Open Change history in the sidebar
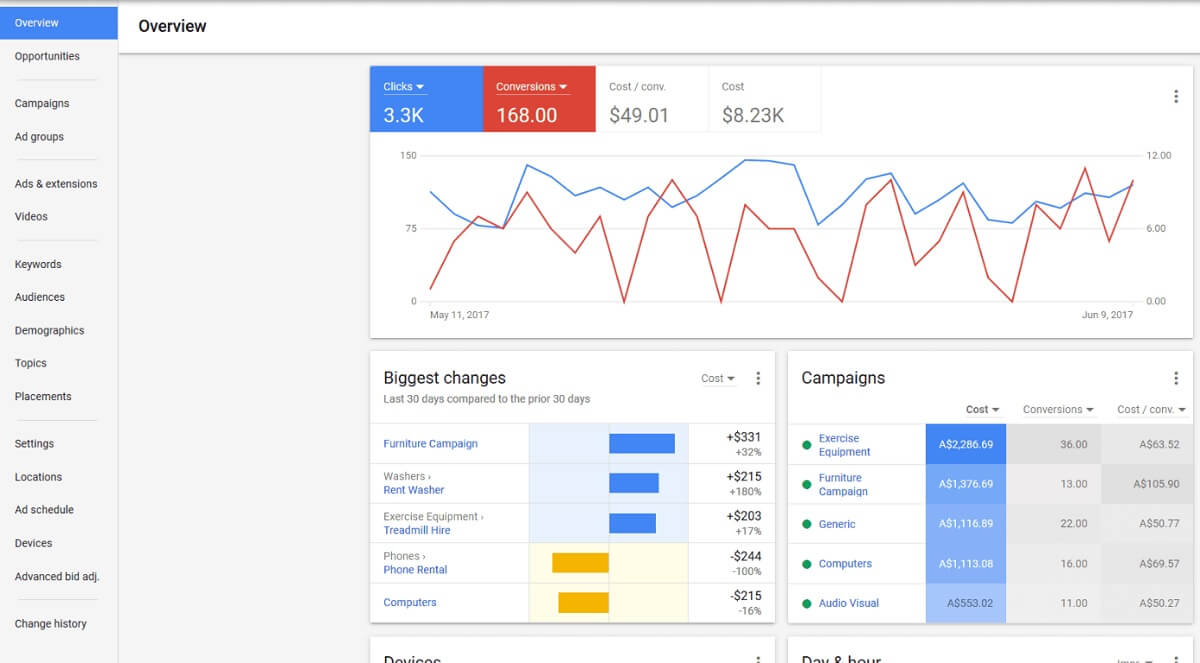 pos(50,624)
